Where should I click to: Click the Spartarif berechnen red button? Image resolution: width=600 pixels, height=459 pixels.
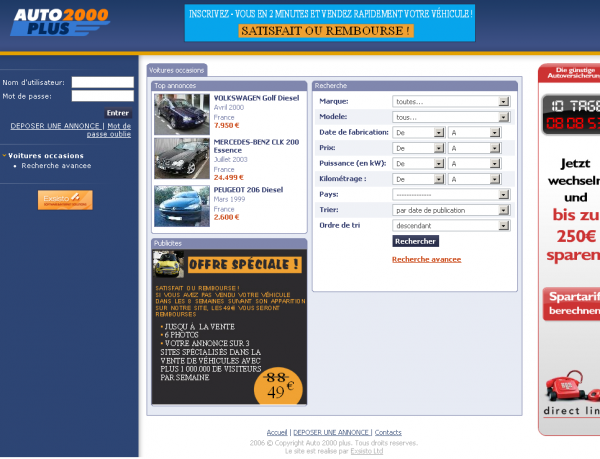click(572, 304)
